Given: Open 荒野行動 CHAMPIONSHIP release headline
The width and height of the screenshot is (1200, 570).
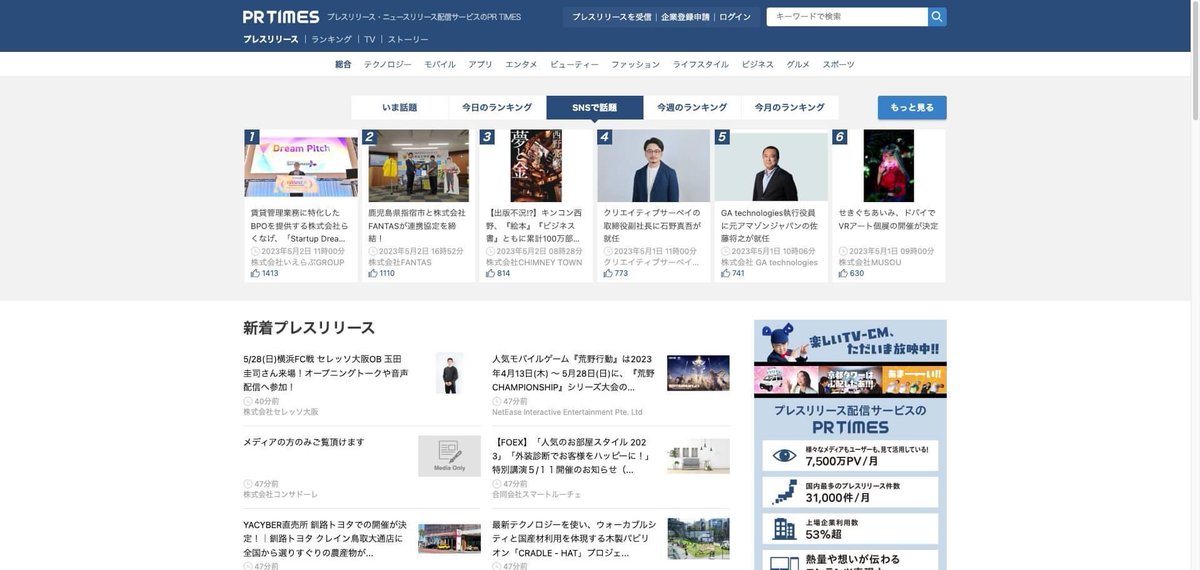Looking at the screenshot, I should coord(574,373).
